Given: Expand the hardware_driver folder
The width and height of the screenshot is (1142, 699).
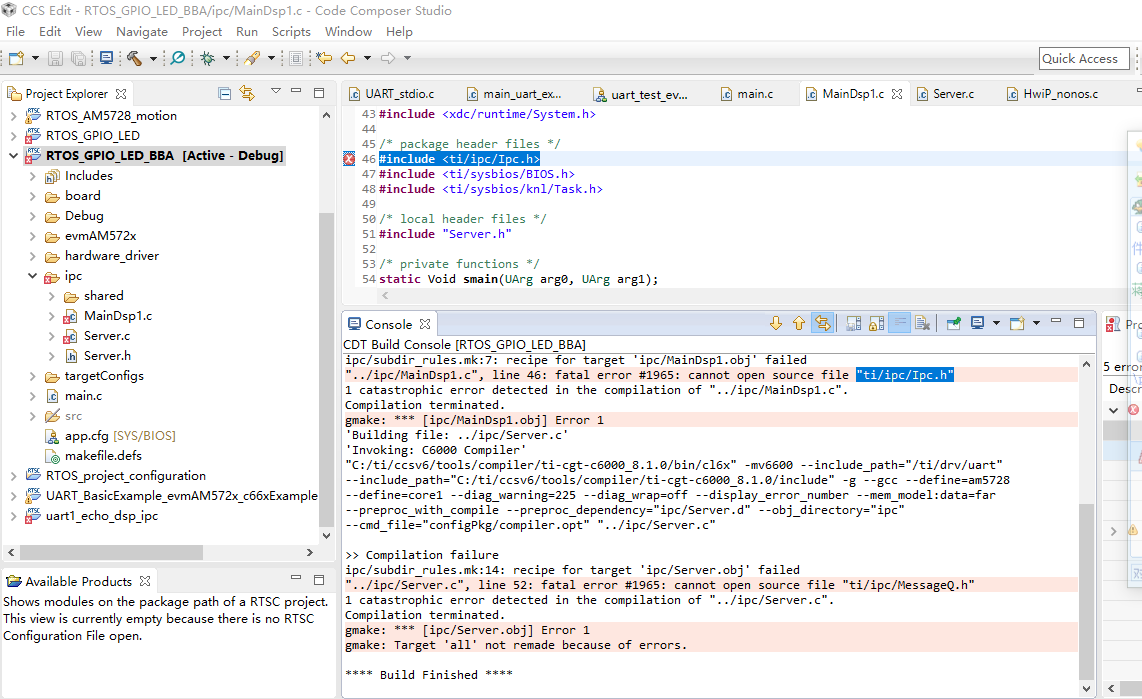Looking at the screenshot, I should (33, 256).
